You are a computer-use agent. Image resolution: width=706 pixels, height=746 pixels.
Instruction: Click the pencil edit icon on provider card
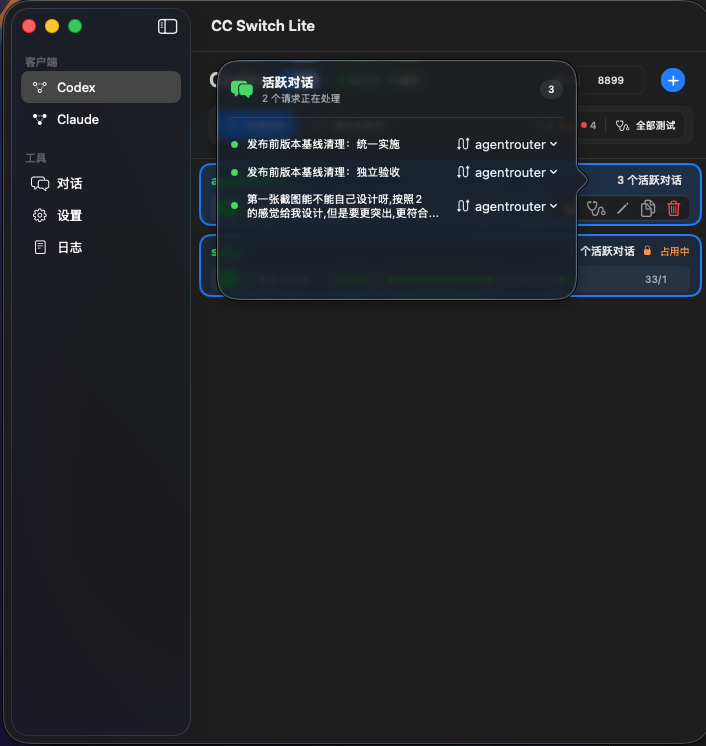coord(622,208)
